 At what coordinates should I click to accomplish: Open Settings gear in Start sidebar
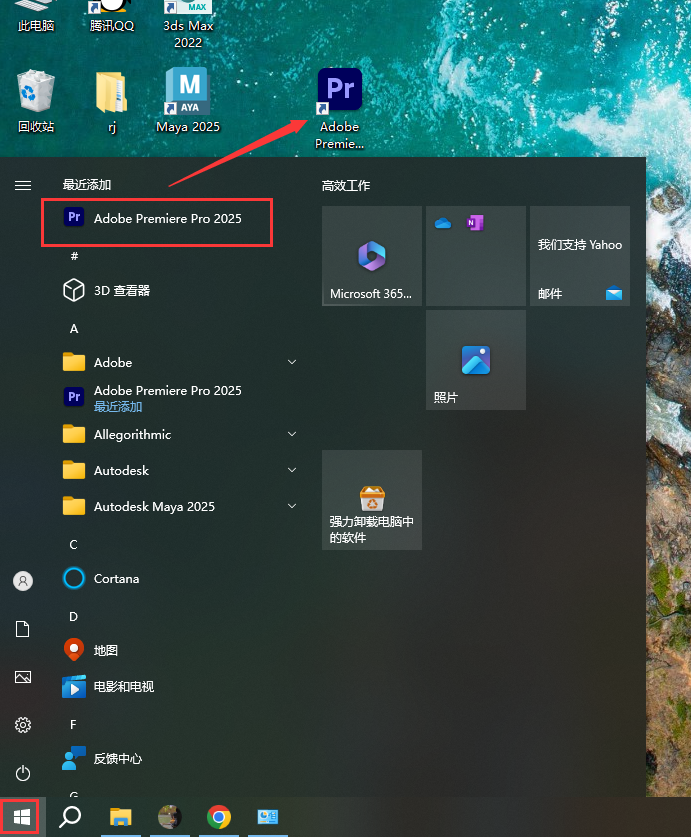(x=23, y=725)
